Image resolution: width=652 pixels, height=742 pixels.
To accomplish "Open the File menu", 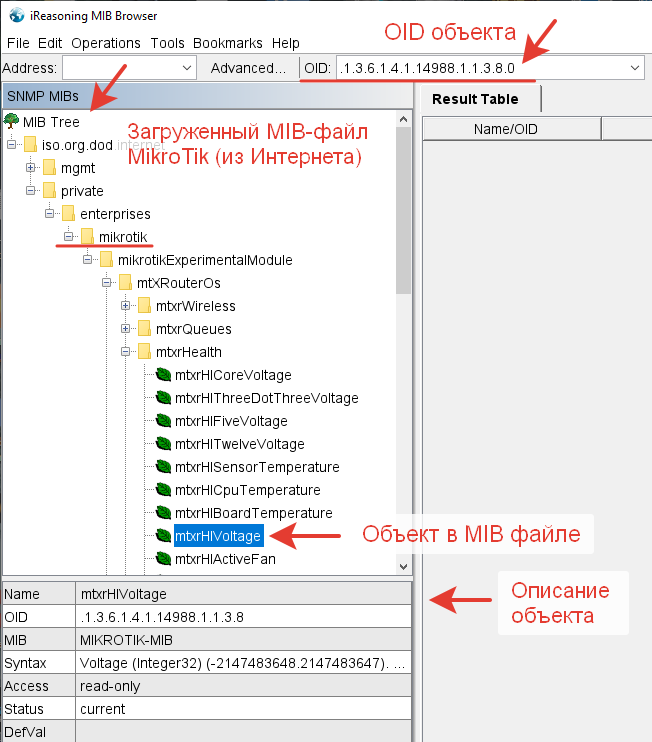I will pyautogui.click(x=18, y=43).
